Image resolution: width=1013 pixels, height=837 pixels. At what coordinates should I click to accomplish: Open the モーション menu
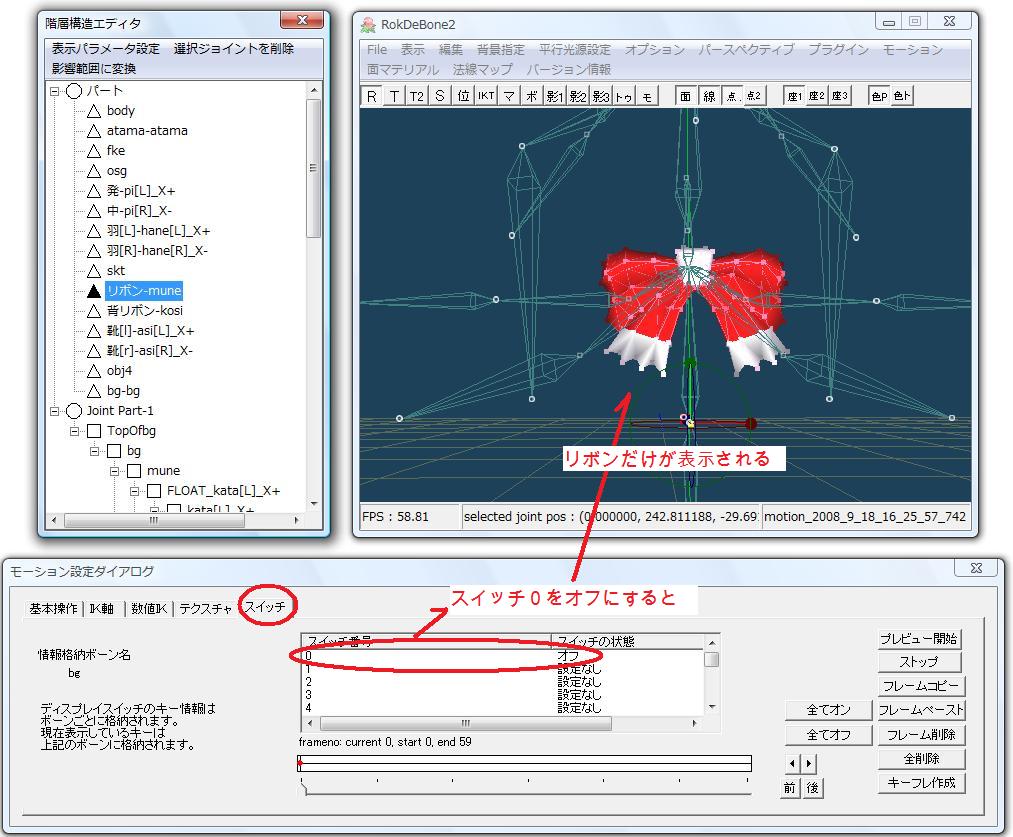click(912, 49)
